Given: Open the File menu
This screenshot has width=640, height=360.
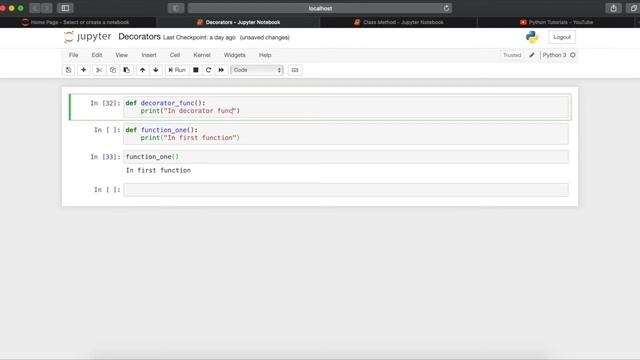Looking at the screenshot, I should coord(73,55).
